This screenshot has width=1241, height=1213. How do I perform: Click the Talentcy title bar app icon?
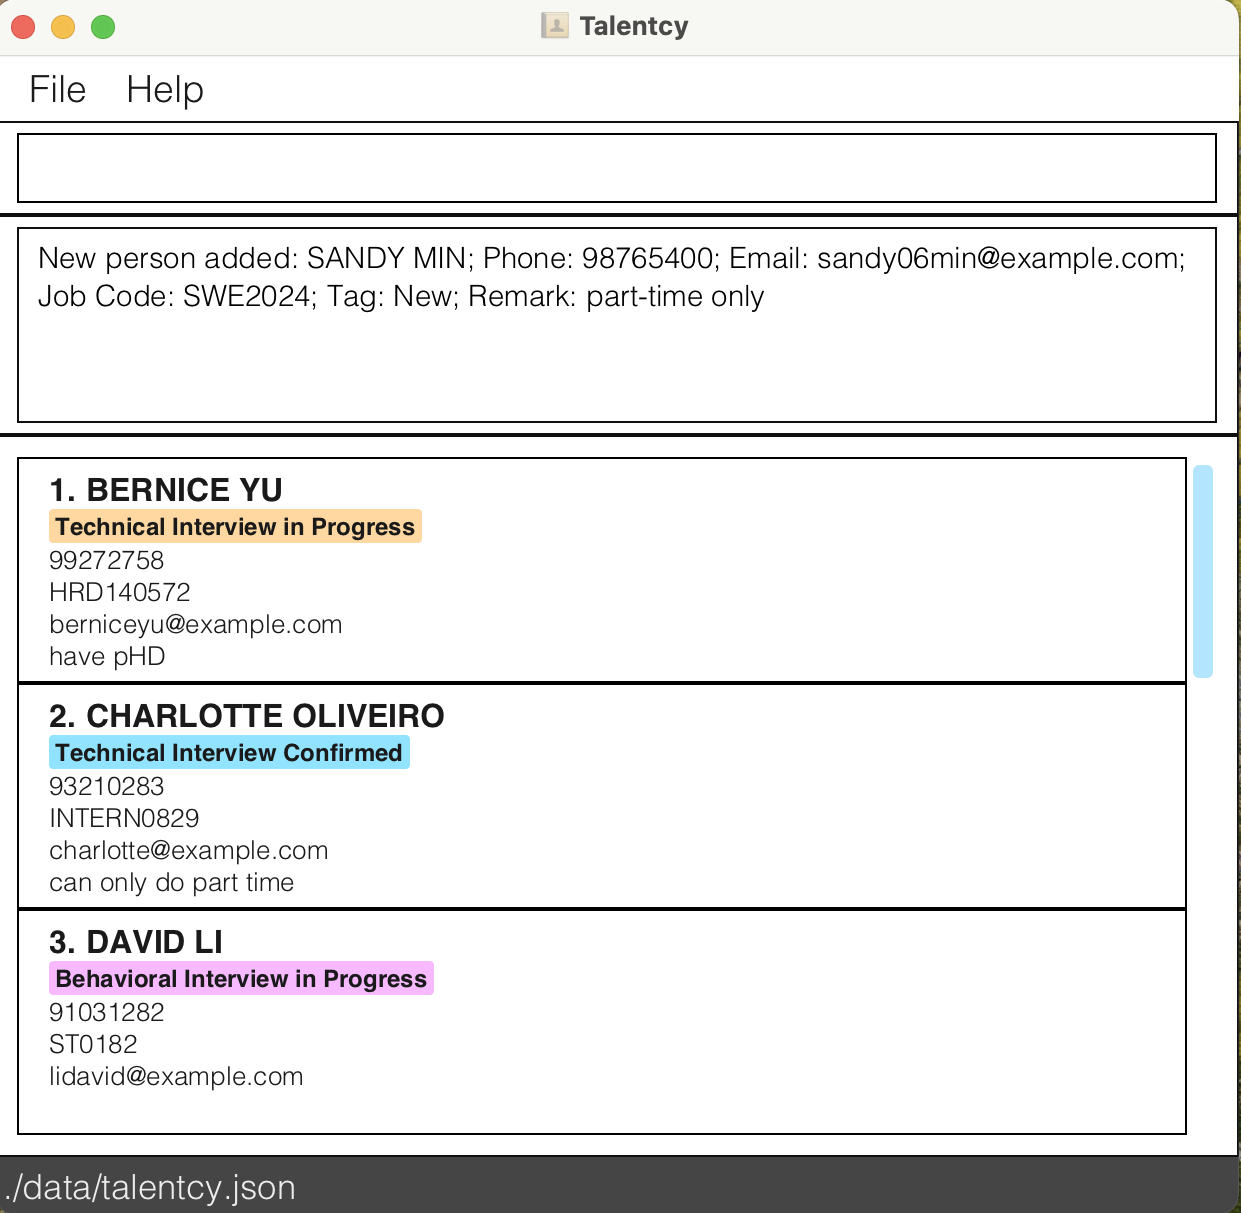click(555, 26)
